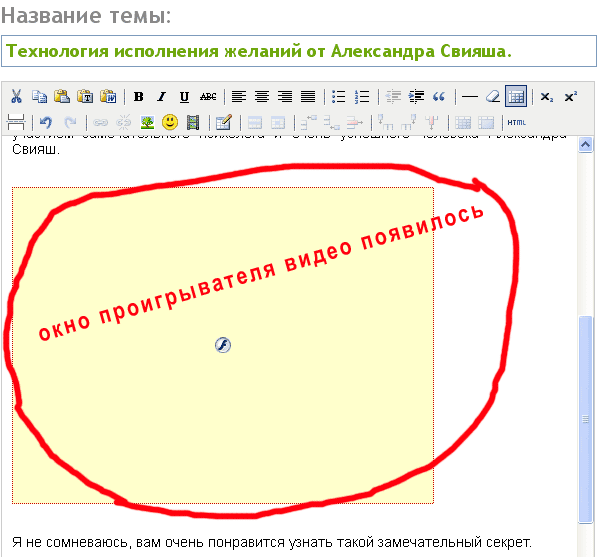Center align the text
Image resolution: width=598 pixels, height=557 pixels.
tap(262, 97)
